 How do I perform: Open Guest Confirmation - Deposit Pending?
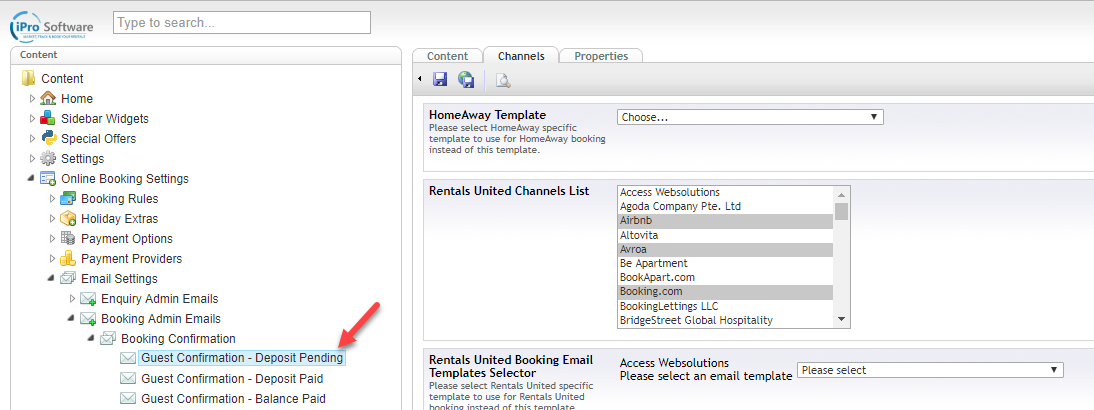tap(242, 358)
